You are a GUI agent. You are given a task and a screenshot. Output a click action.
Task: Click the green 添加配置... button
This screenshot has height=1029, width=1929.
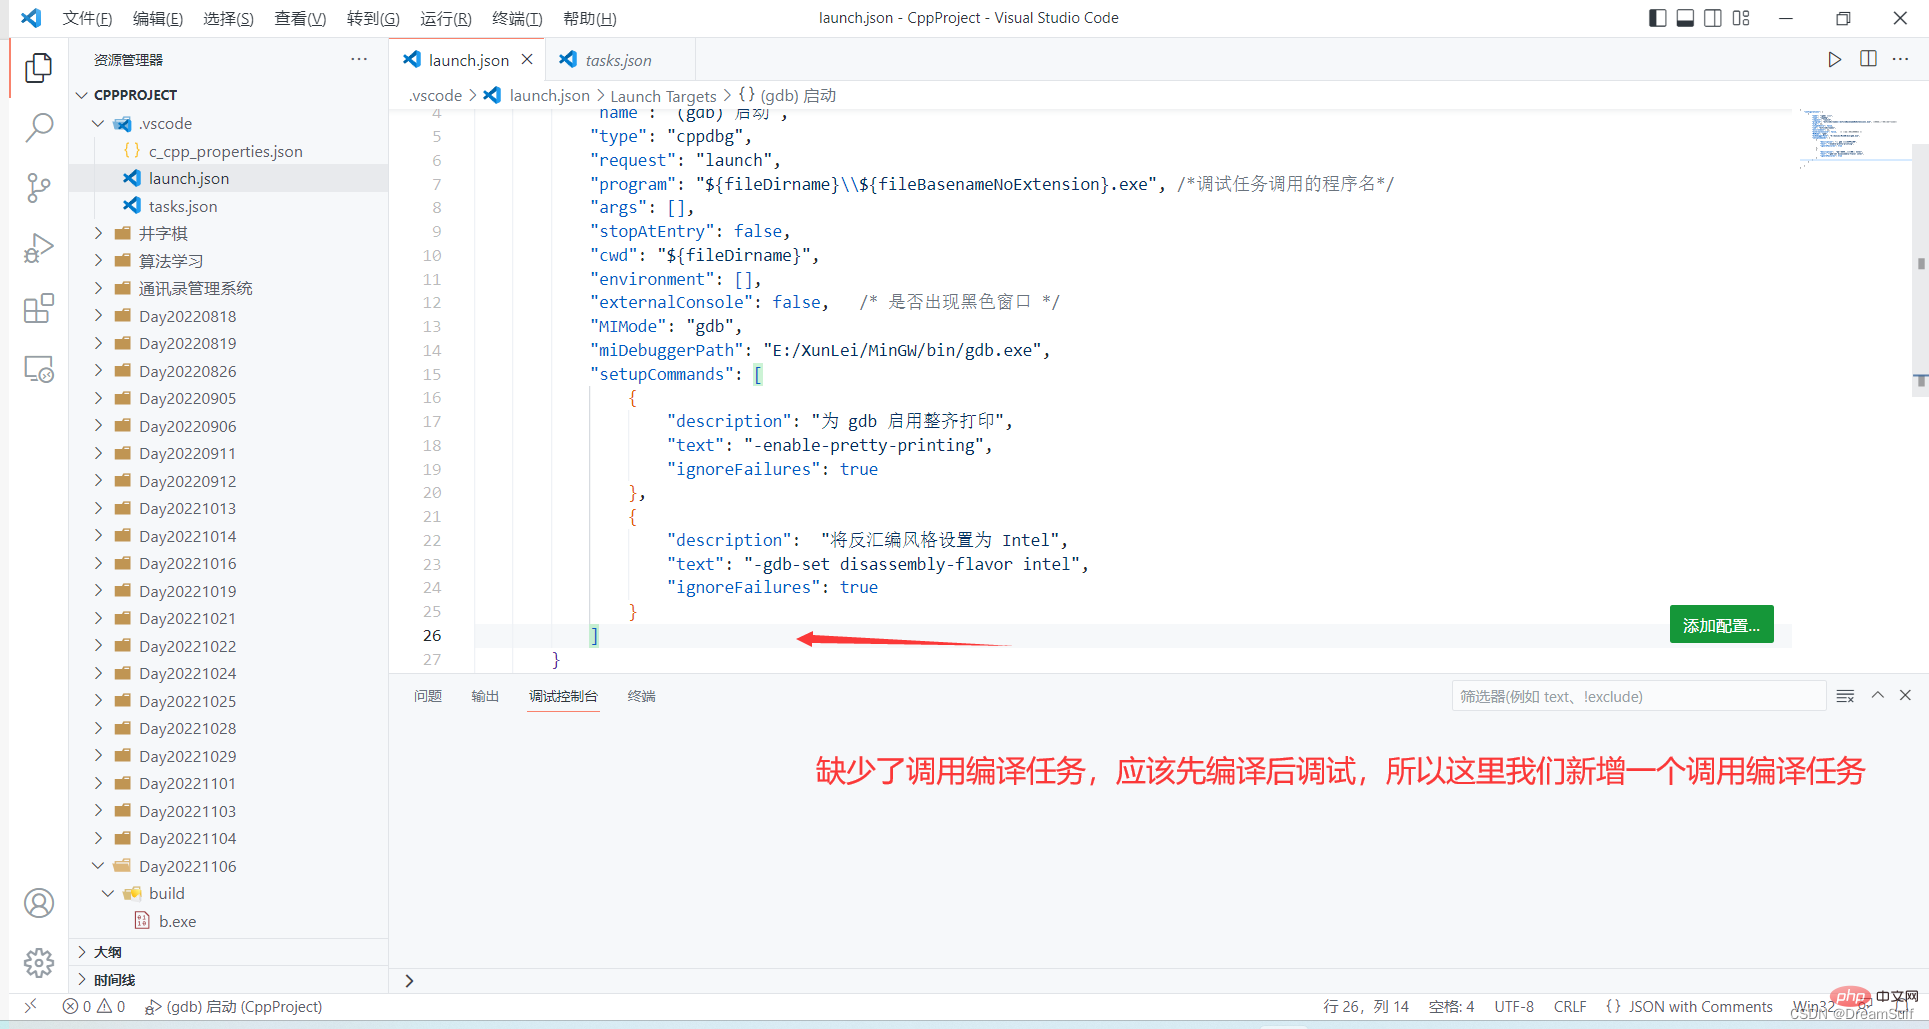1721,625
